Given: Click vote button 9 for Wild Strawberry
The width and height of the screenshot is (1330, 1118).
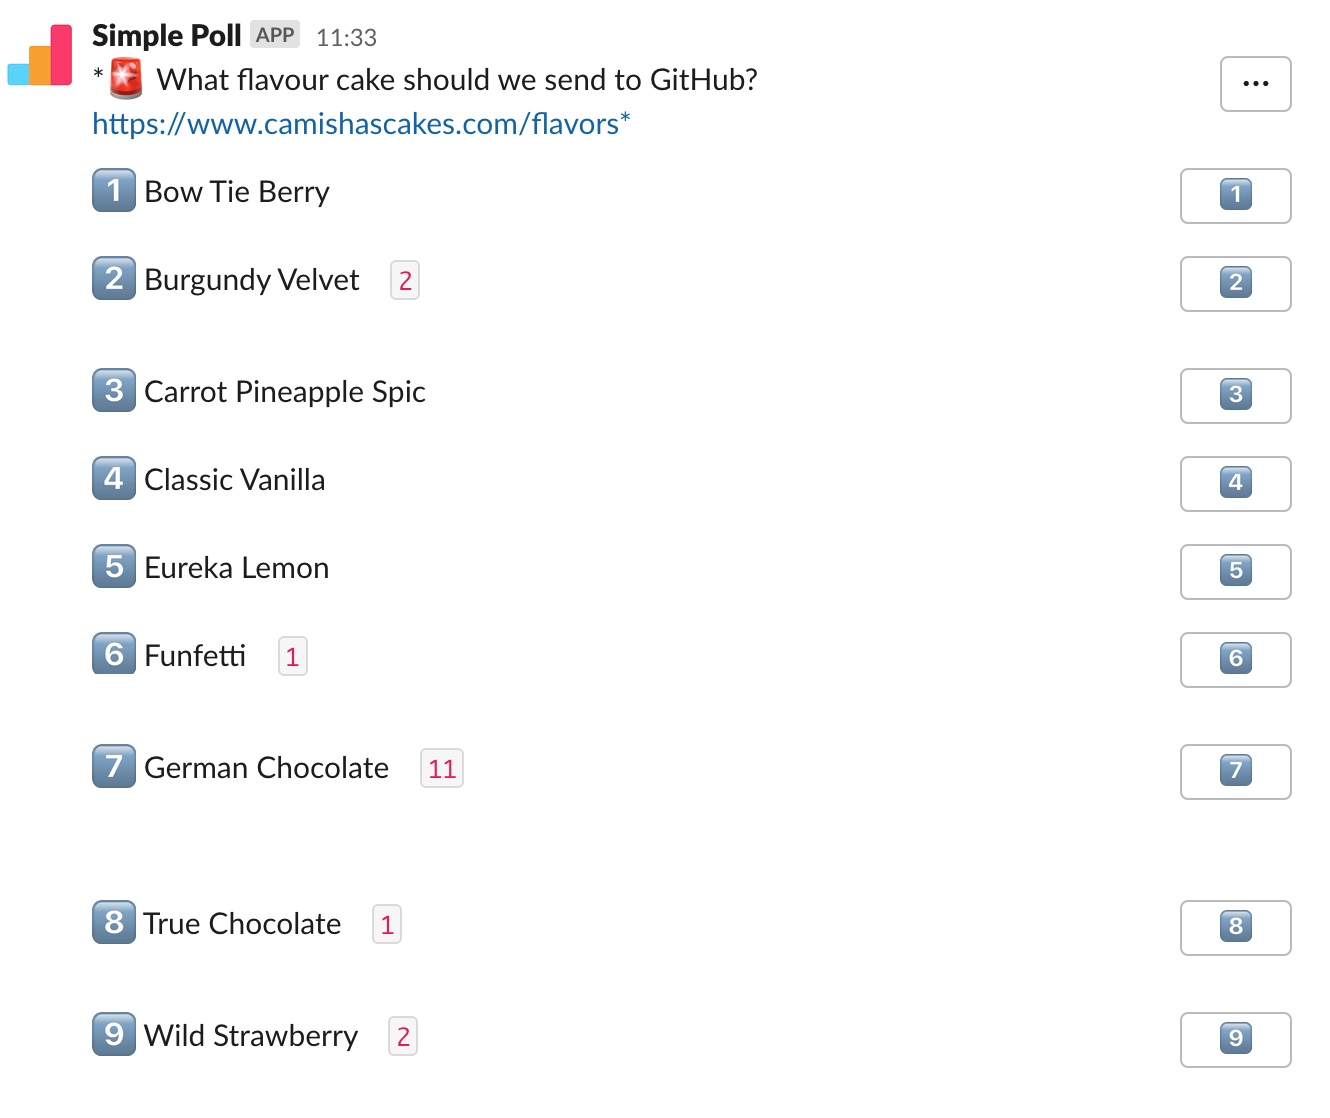Looking at the screenshot, I should coord(1235,1039).
